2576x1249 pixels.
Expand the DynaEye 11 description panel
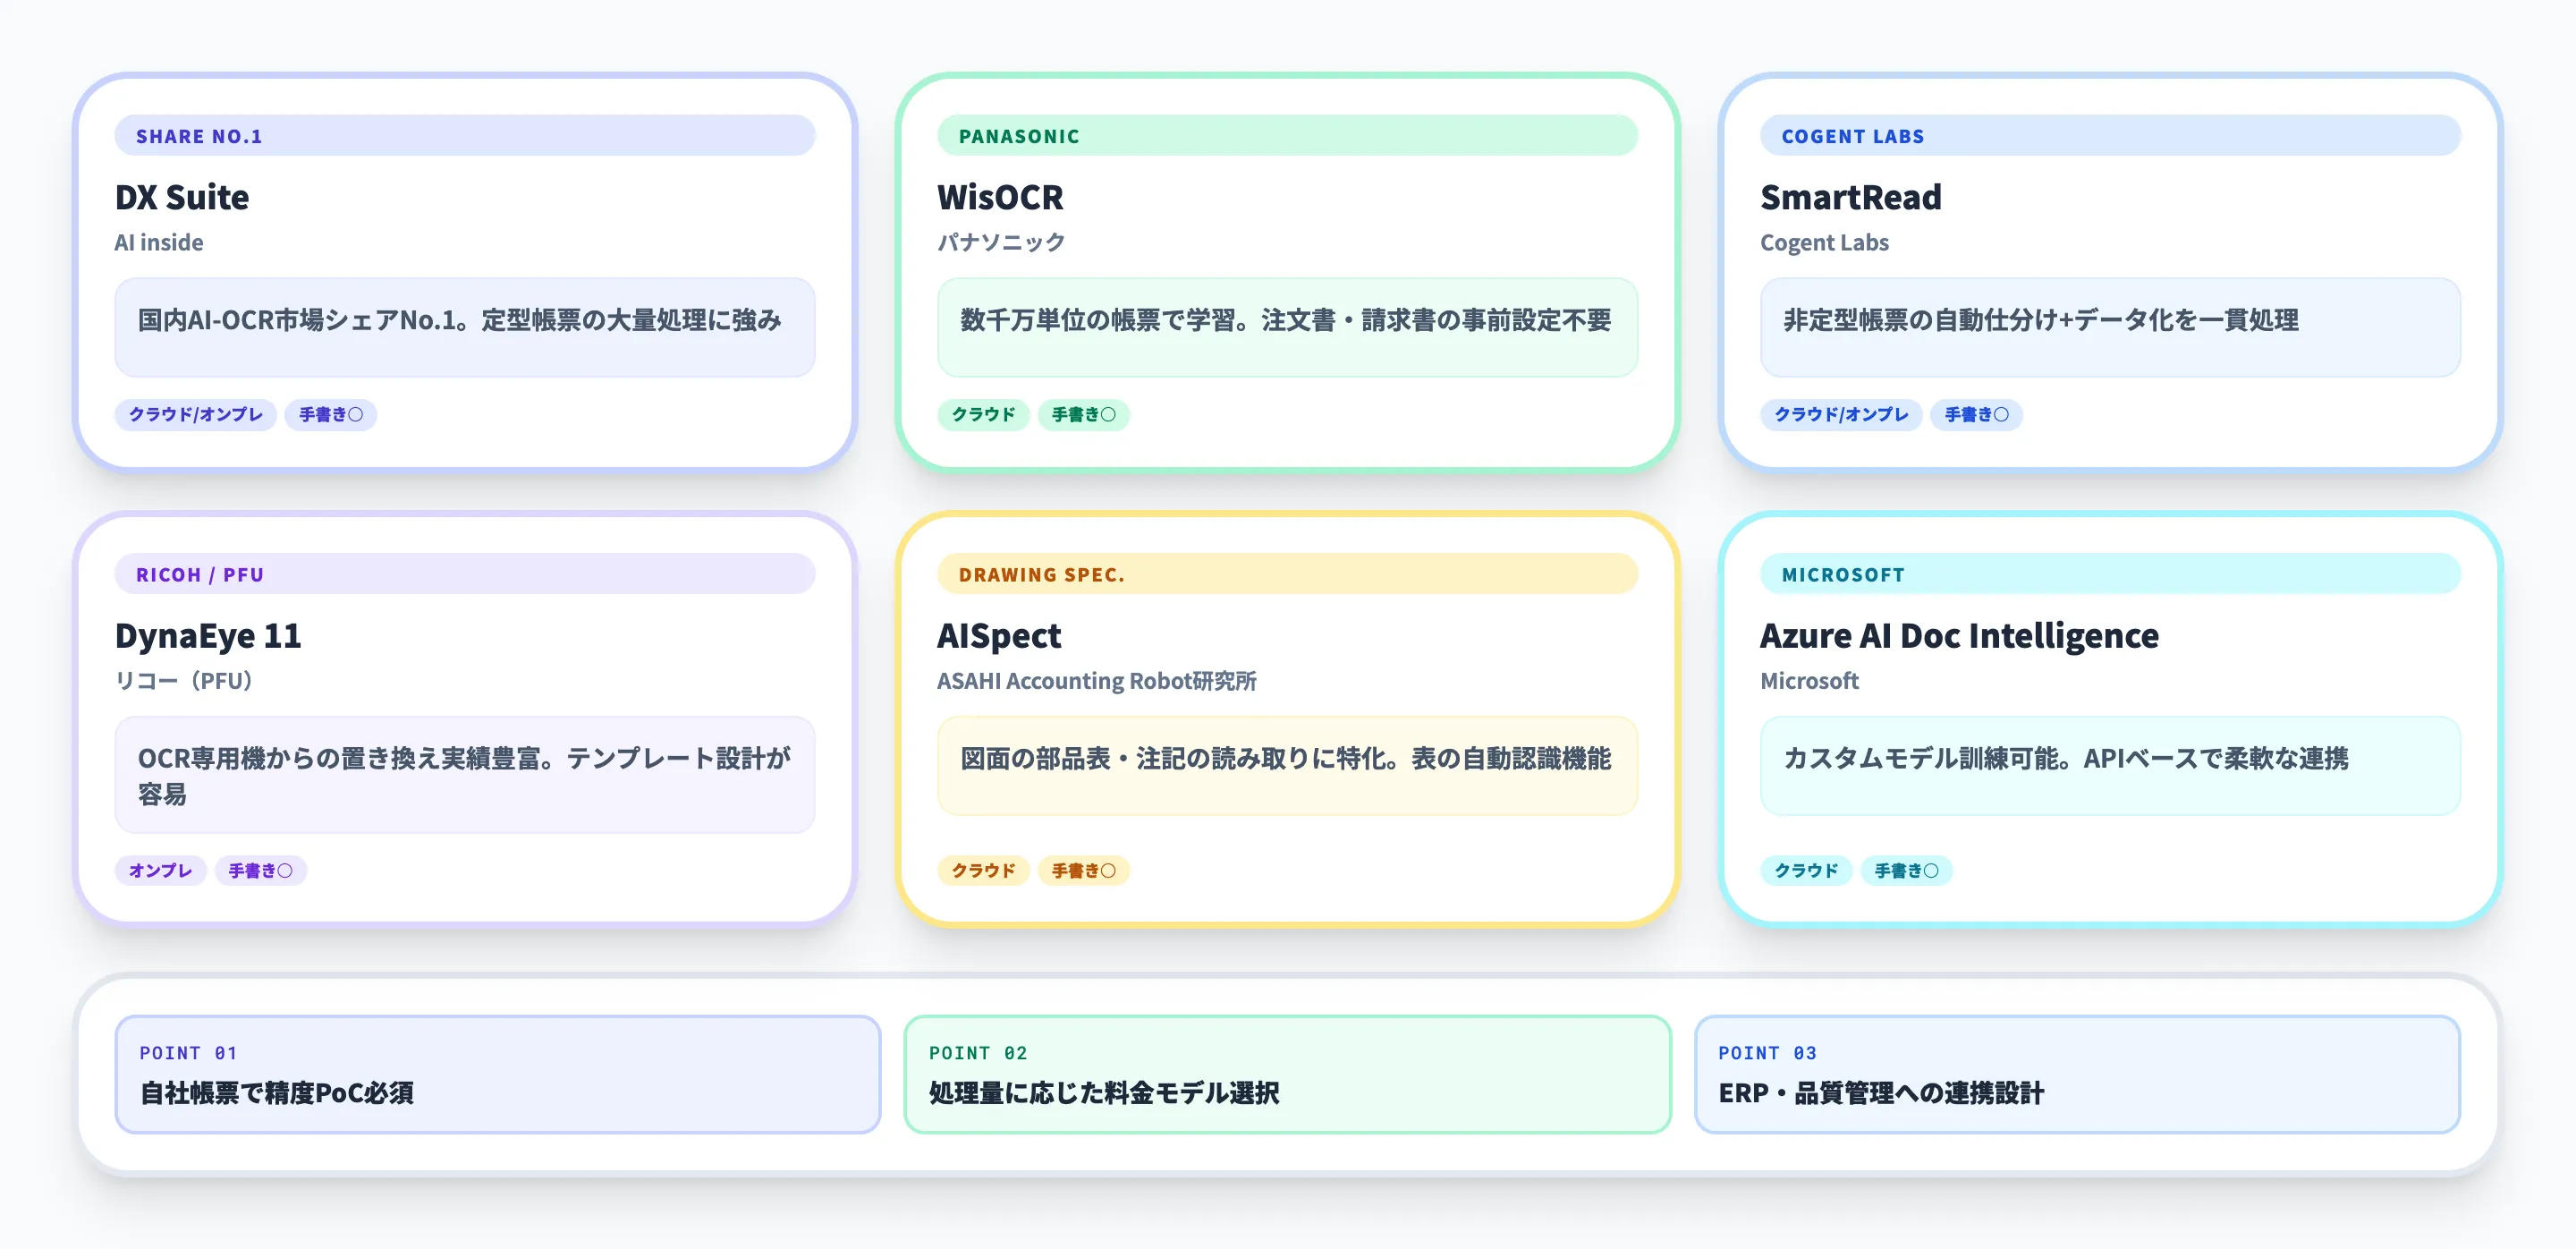coord(465,776)
